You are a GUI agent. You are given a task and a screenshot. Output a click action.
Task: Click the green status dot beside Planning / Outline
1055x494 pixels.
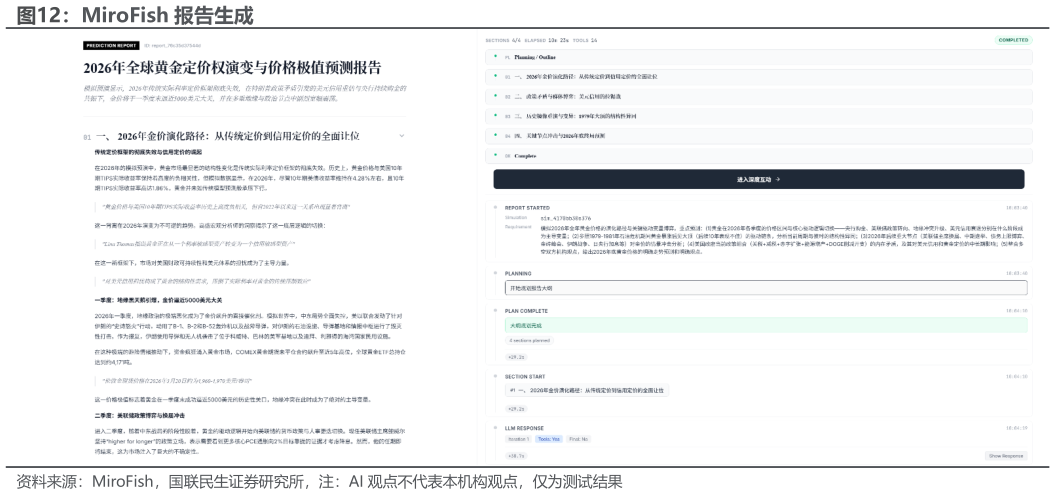pyautogui.click(x=496, y=57)
